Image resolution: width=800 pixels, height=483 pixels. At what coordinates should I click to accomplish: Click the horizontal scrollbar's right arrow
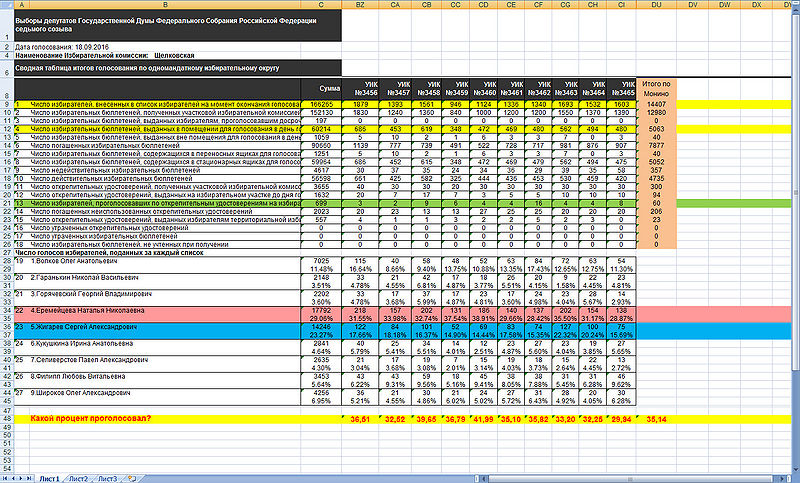(783, 478)
